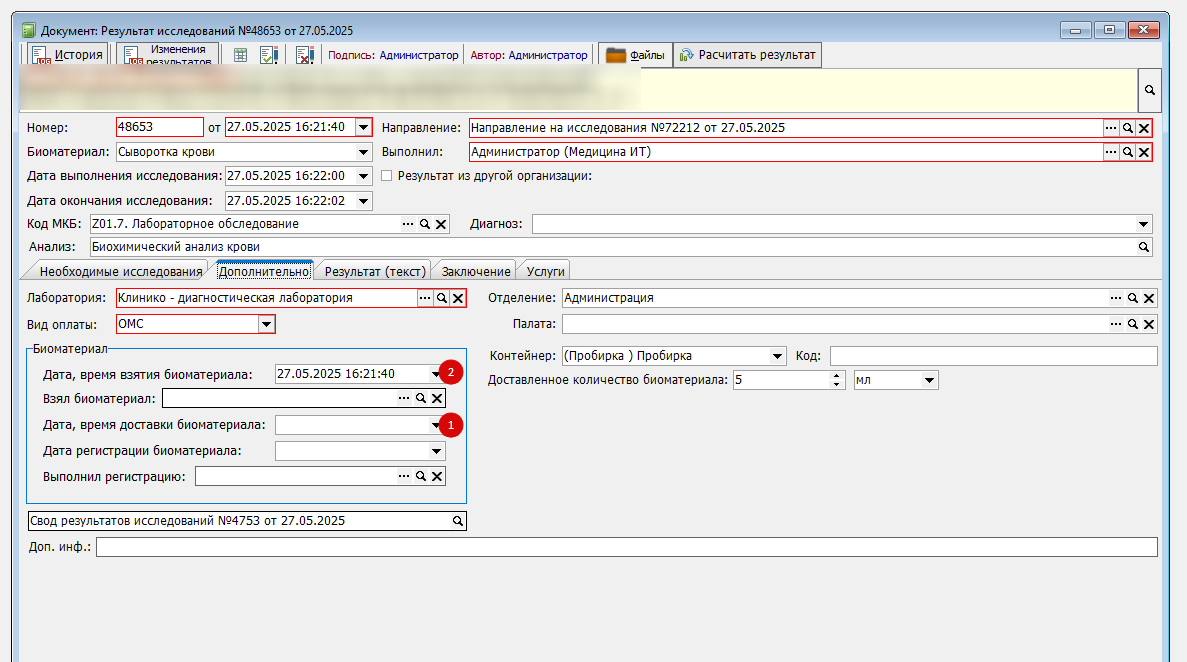Open the История log button
The height and width of the screenshot is (662, 1187).
68,55
